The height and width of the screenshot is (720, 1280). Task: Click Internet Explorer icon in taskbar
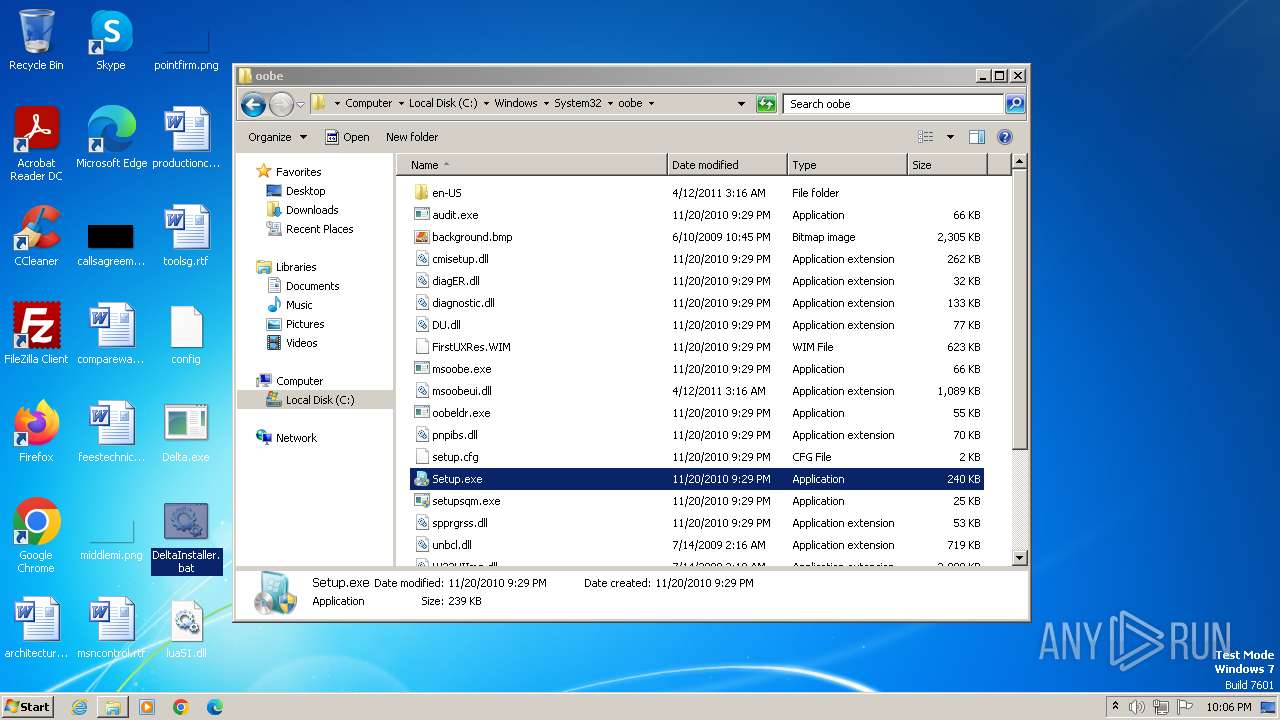click(x=79, y=707)
